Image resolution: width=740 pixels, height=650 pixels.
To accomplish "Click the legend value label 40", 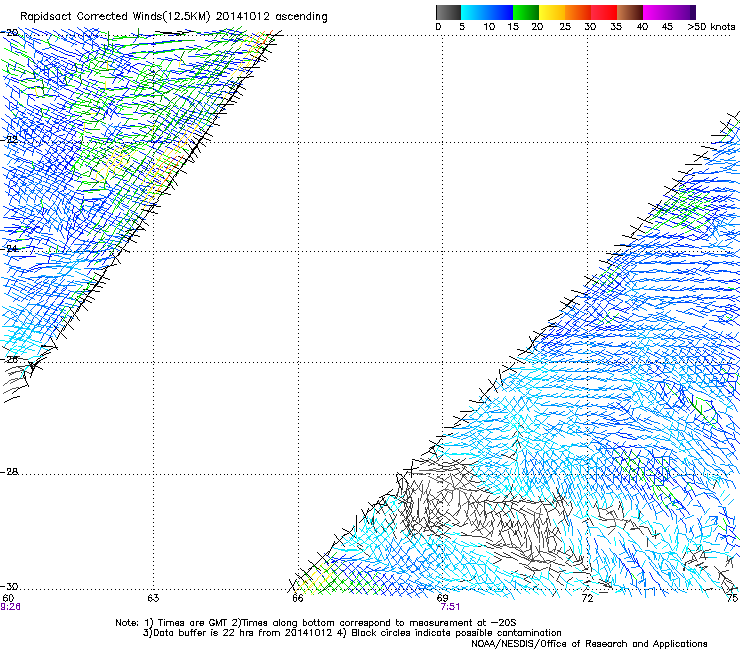I will click(642, 26).
